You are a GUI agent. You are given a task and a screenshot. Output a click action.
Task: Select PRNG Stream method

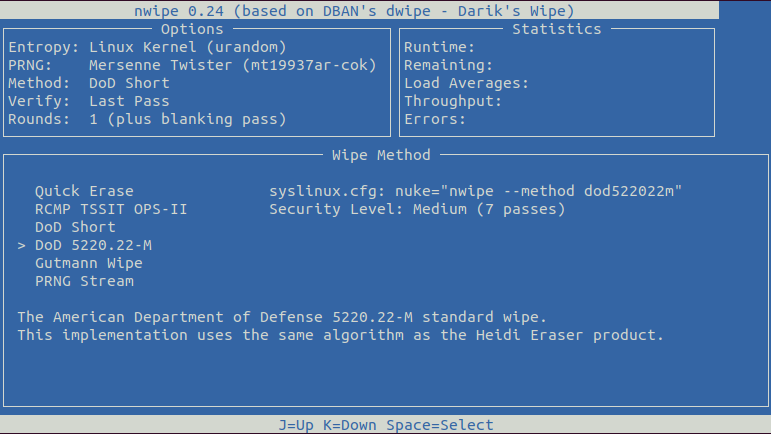tap(84, 281)
